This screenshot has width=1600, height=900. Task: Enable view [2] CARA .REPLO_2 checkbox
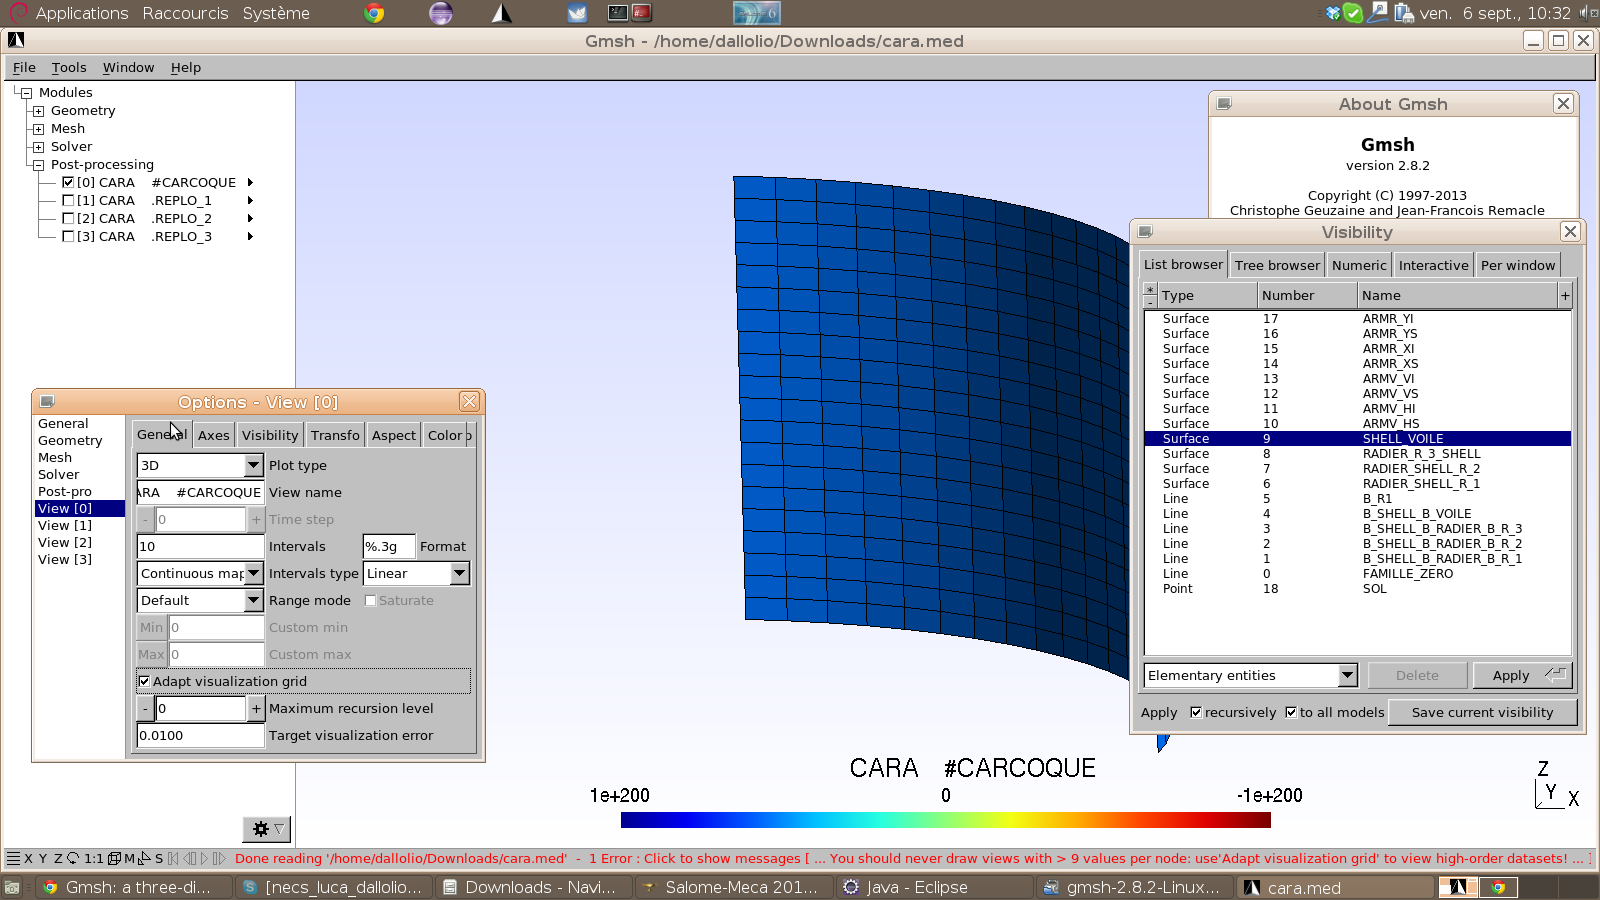(68, 218)
